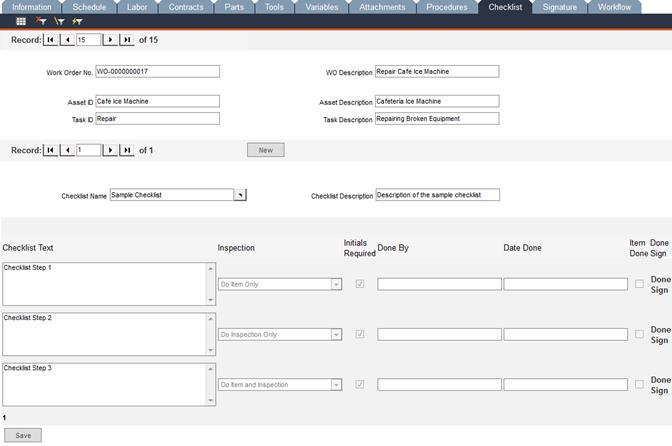Click the quick filter lightning icon
672x446 pixels.
(x=78, y=21)
